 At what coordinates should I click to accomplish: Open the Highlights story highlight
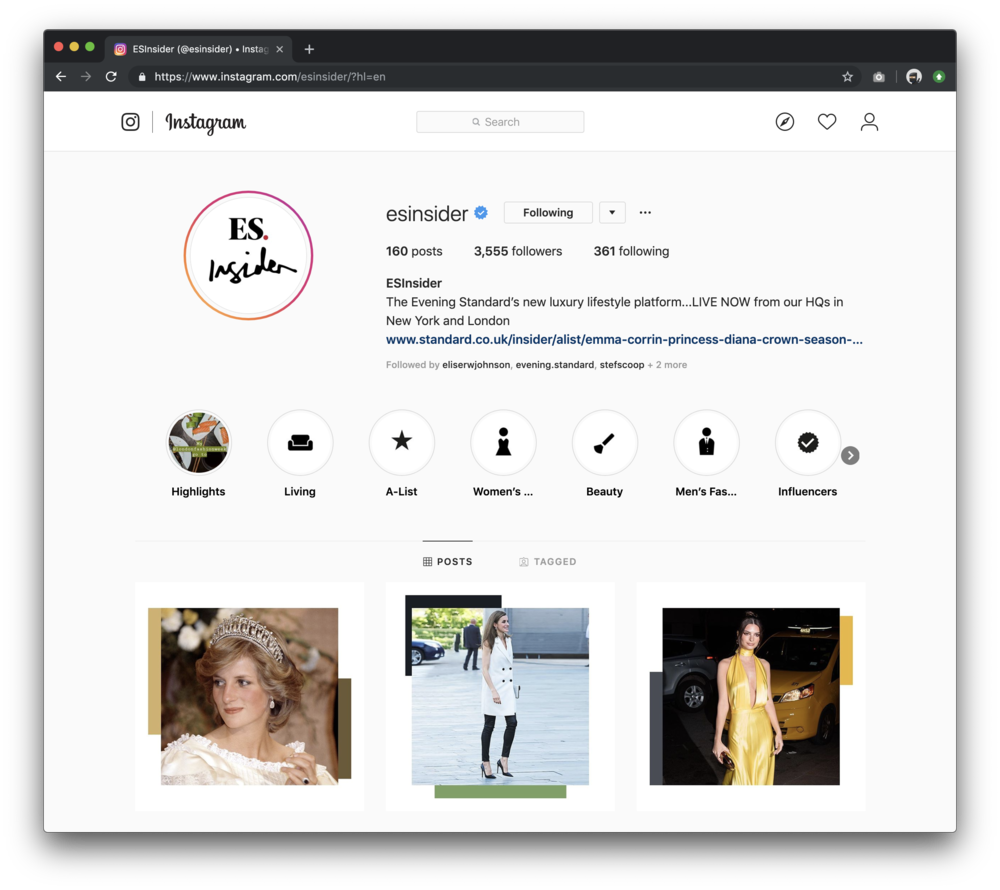(198, 442)
